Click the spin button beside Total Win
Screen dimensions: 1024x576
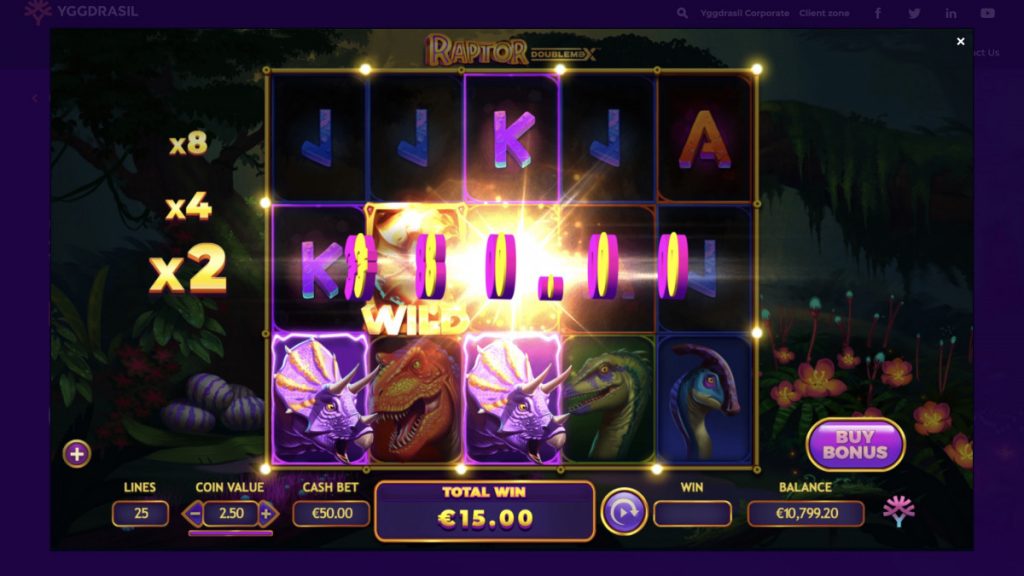tap(624, 512)
